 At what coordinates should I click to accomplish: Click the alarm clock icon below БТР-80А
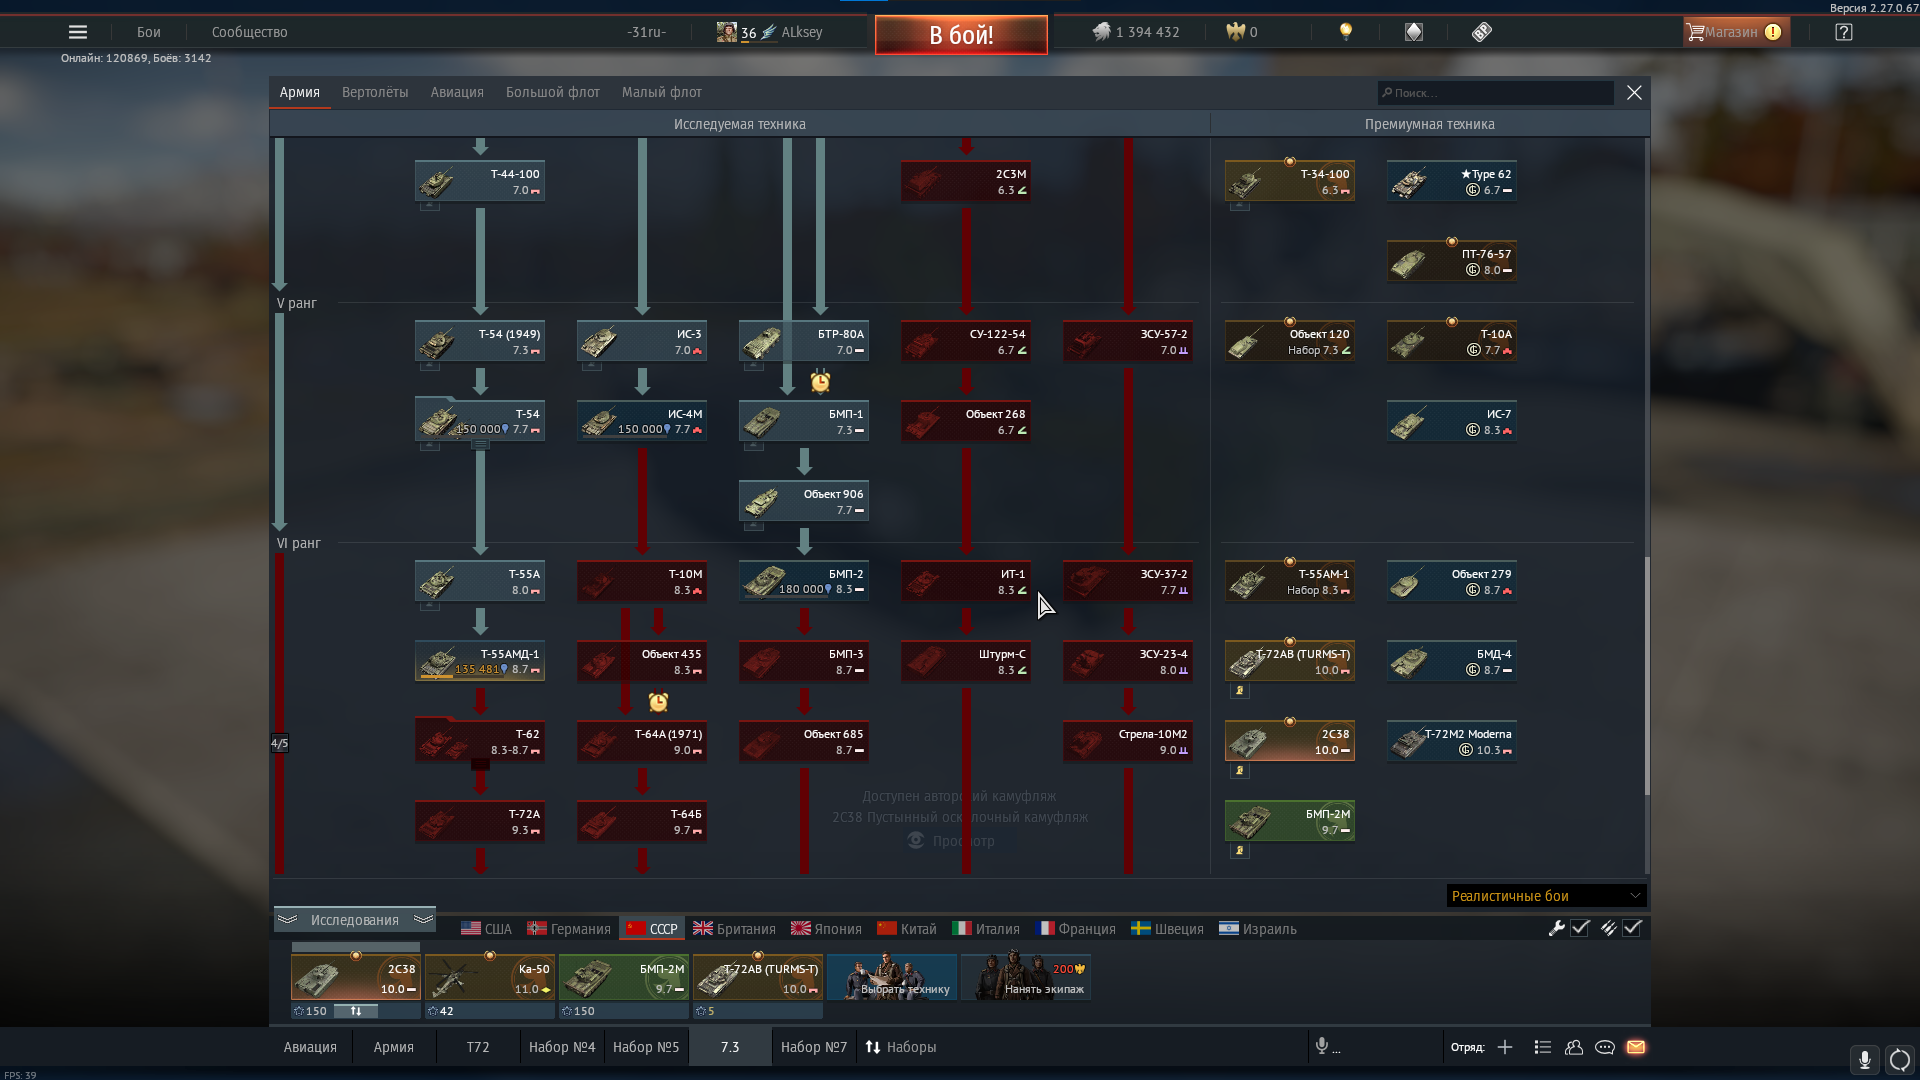point(820,381)
